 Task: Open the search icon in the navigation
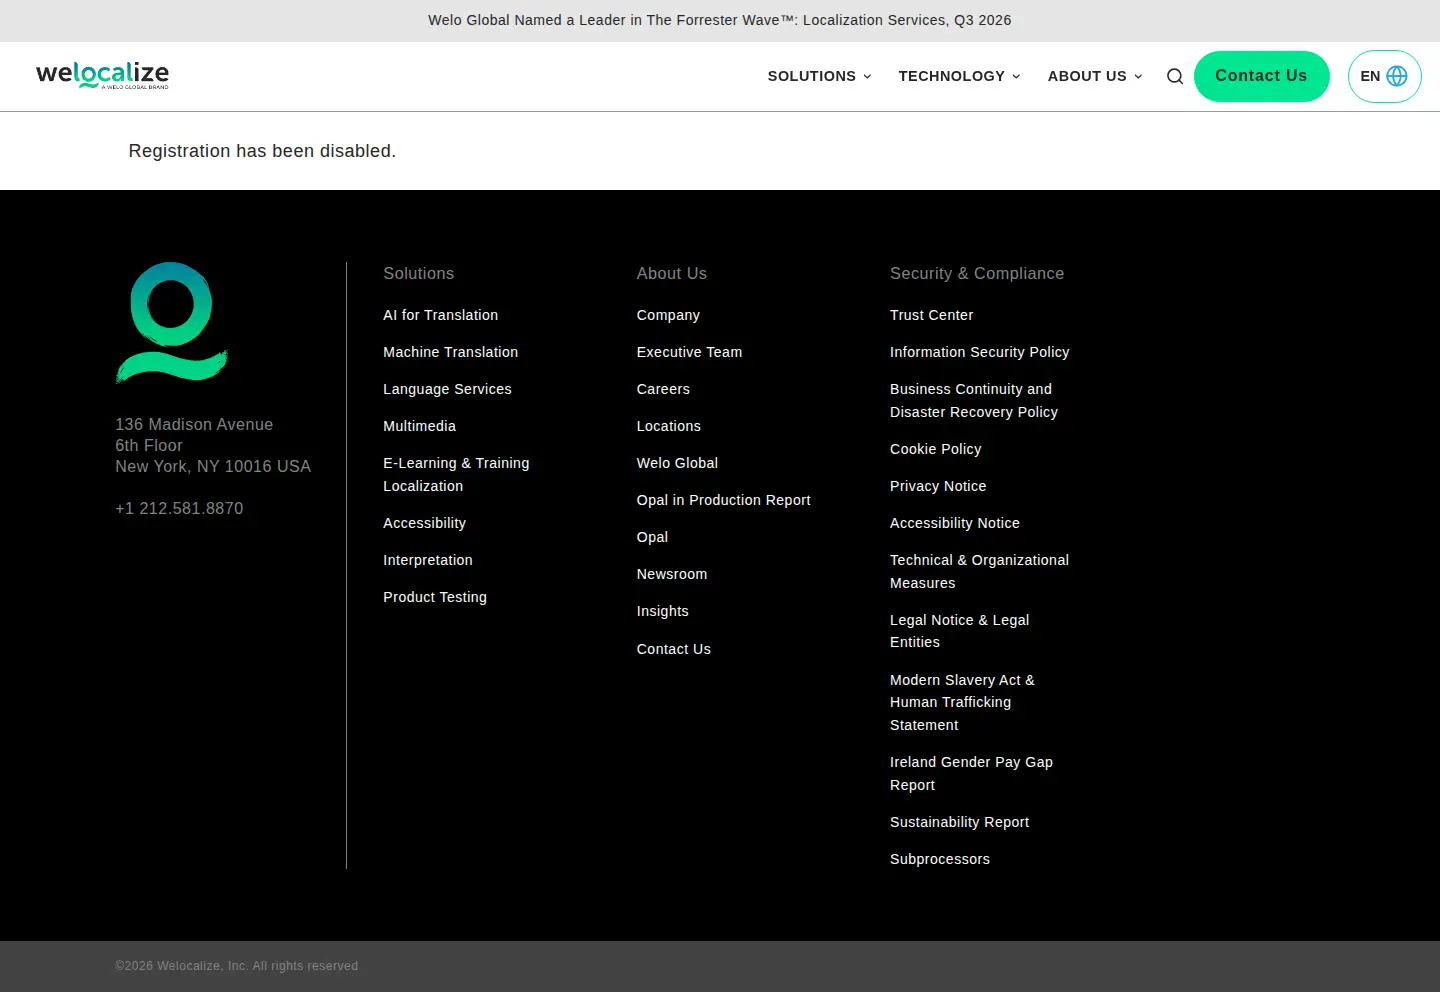point(1175,76)
